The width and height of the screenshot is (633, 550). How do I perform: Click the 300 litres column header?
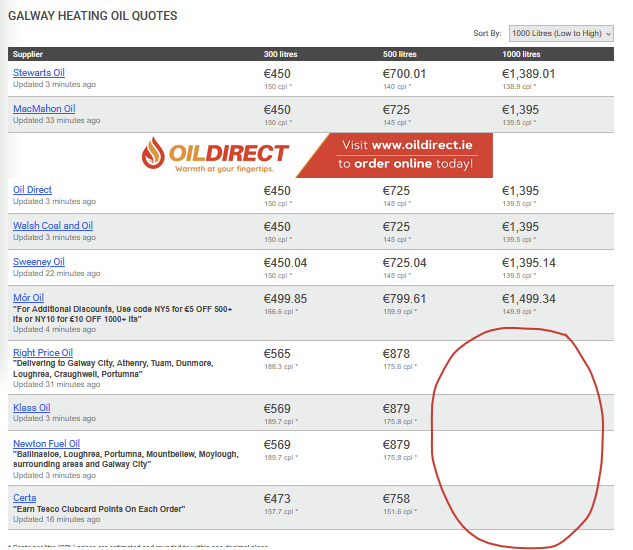click(280, 54)
